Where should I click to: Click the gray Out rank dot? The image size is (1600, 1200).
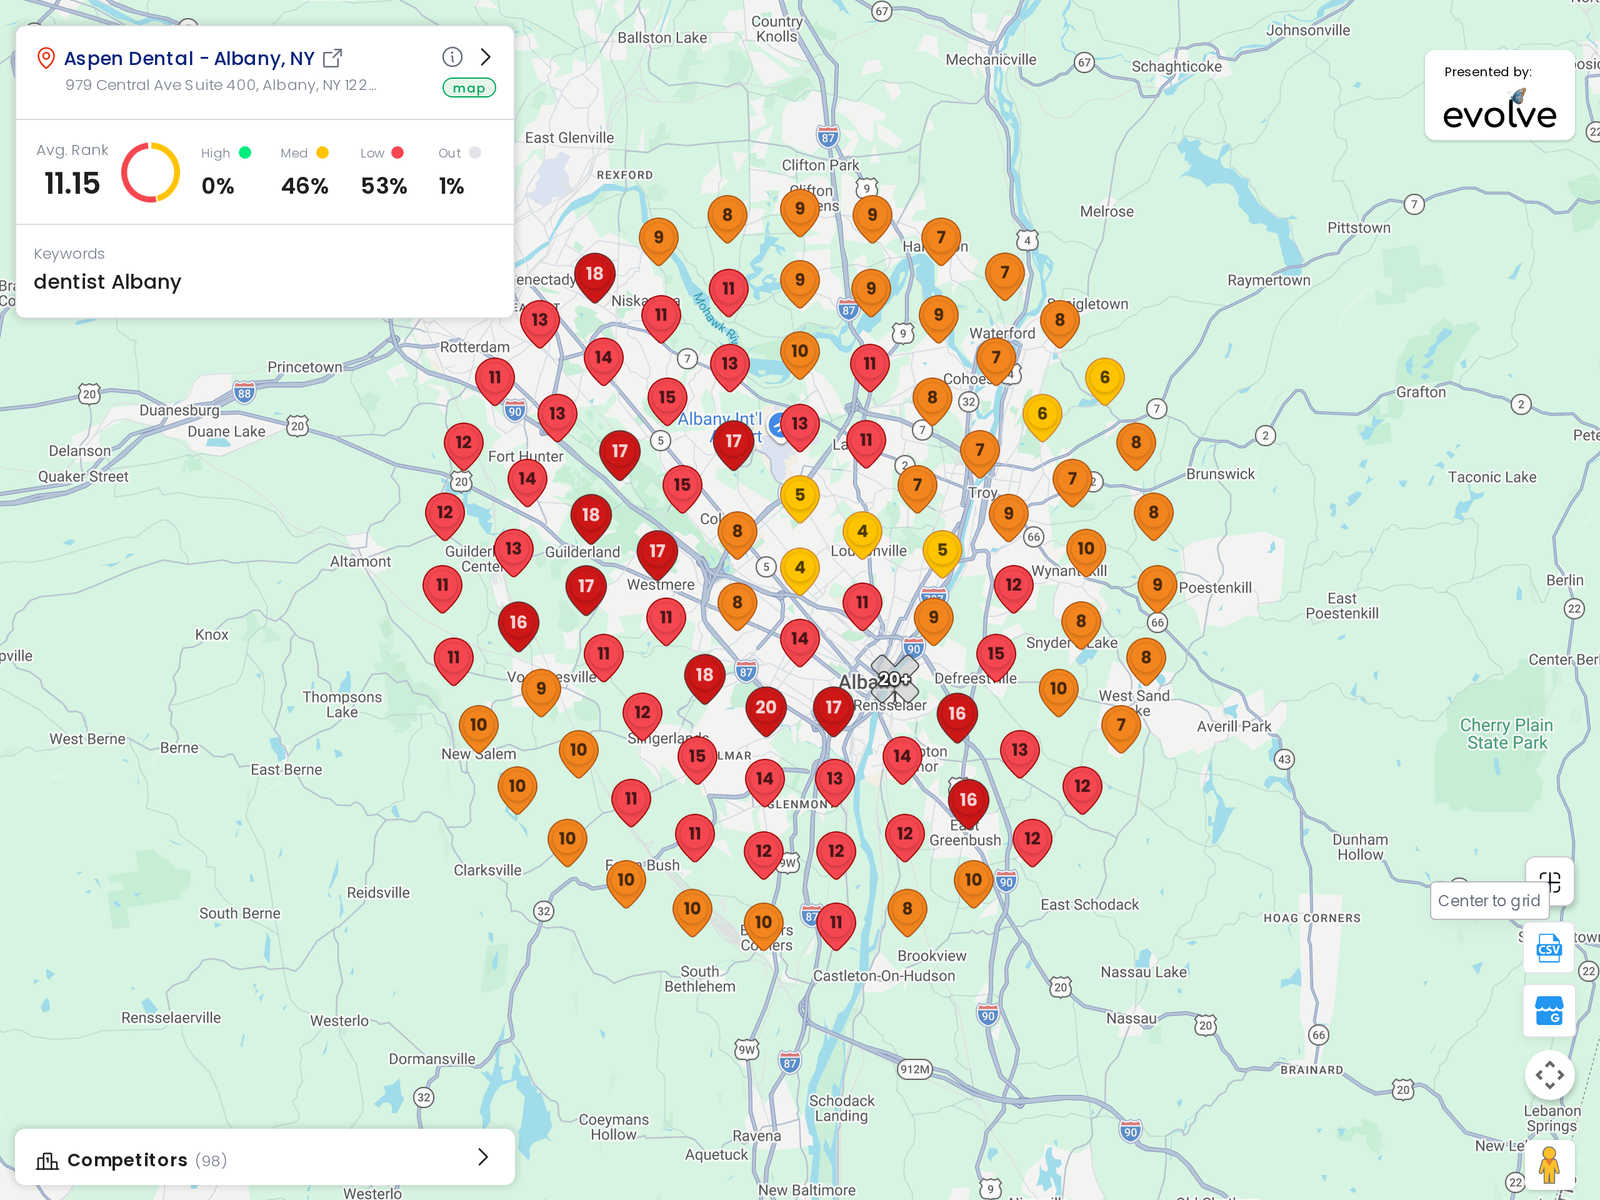coord(475,153)
